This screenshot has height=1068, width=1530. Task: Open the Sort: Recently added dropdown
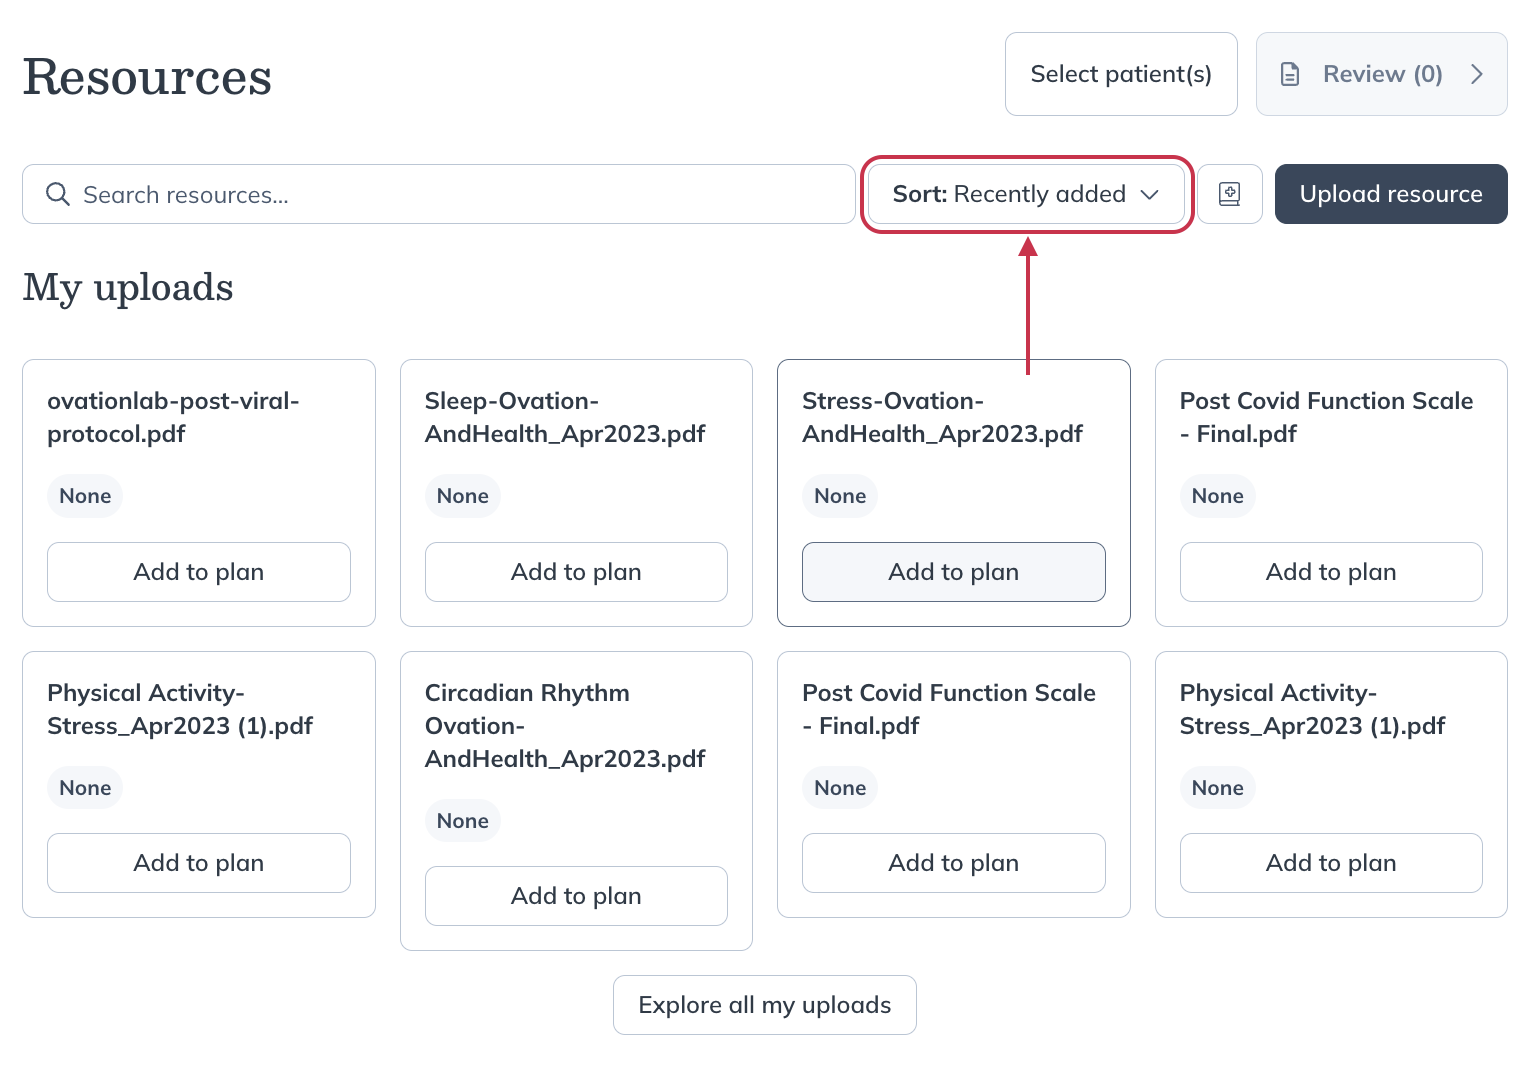(x=1010, y=194)
